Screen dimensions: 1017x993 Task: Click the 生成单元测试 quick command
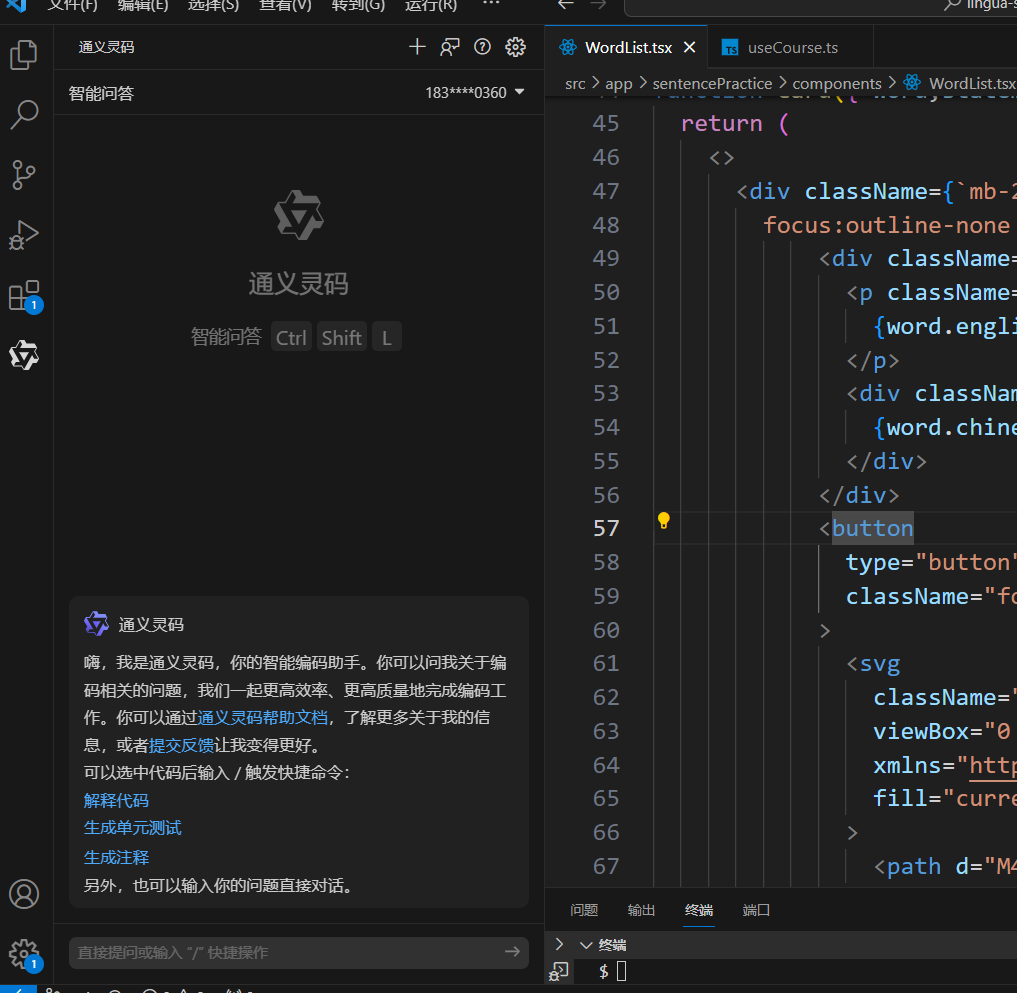coord(132,828)
